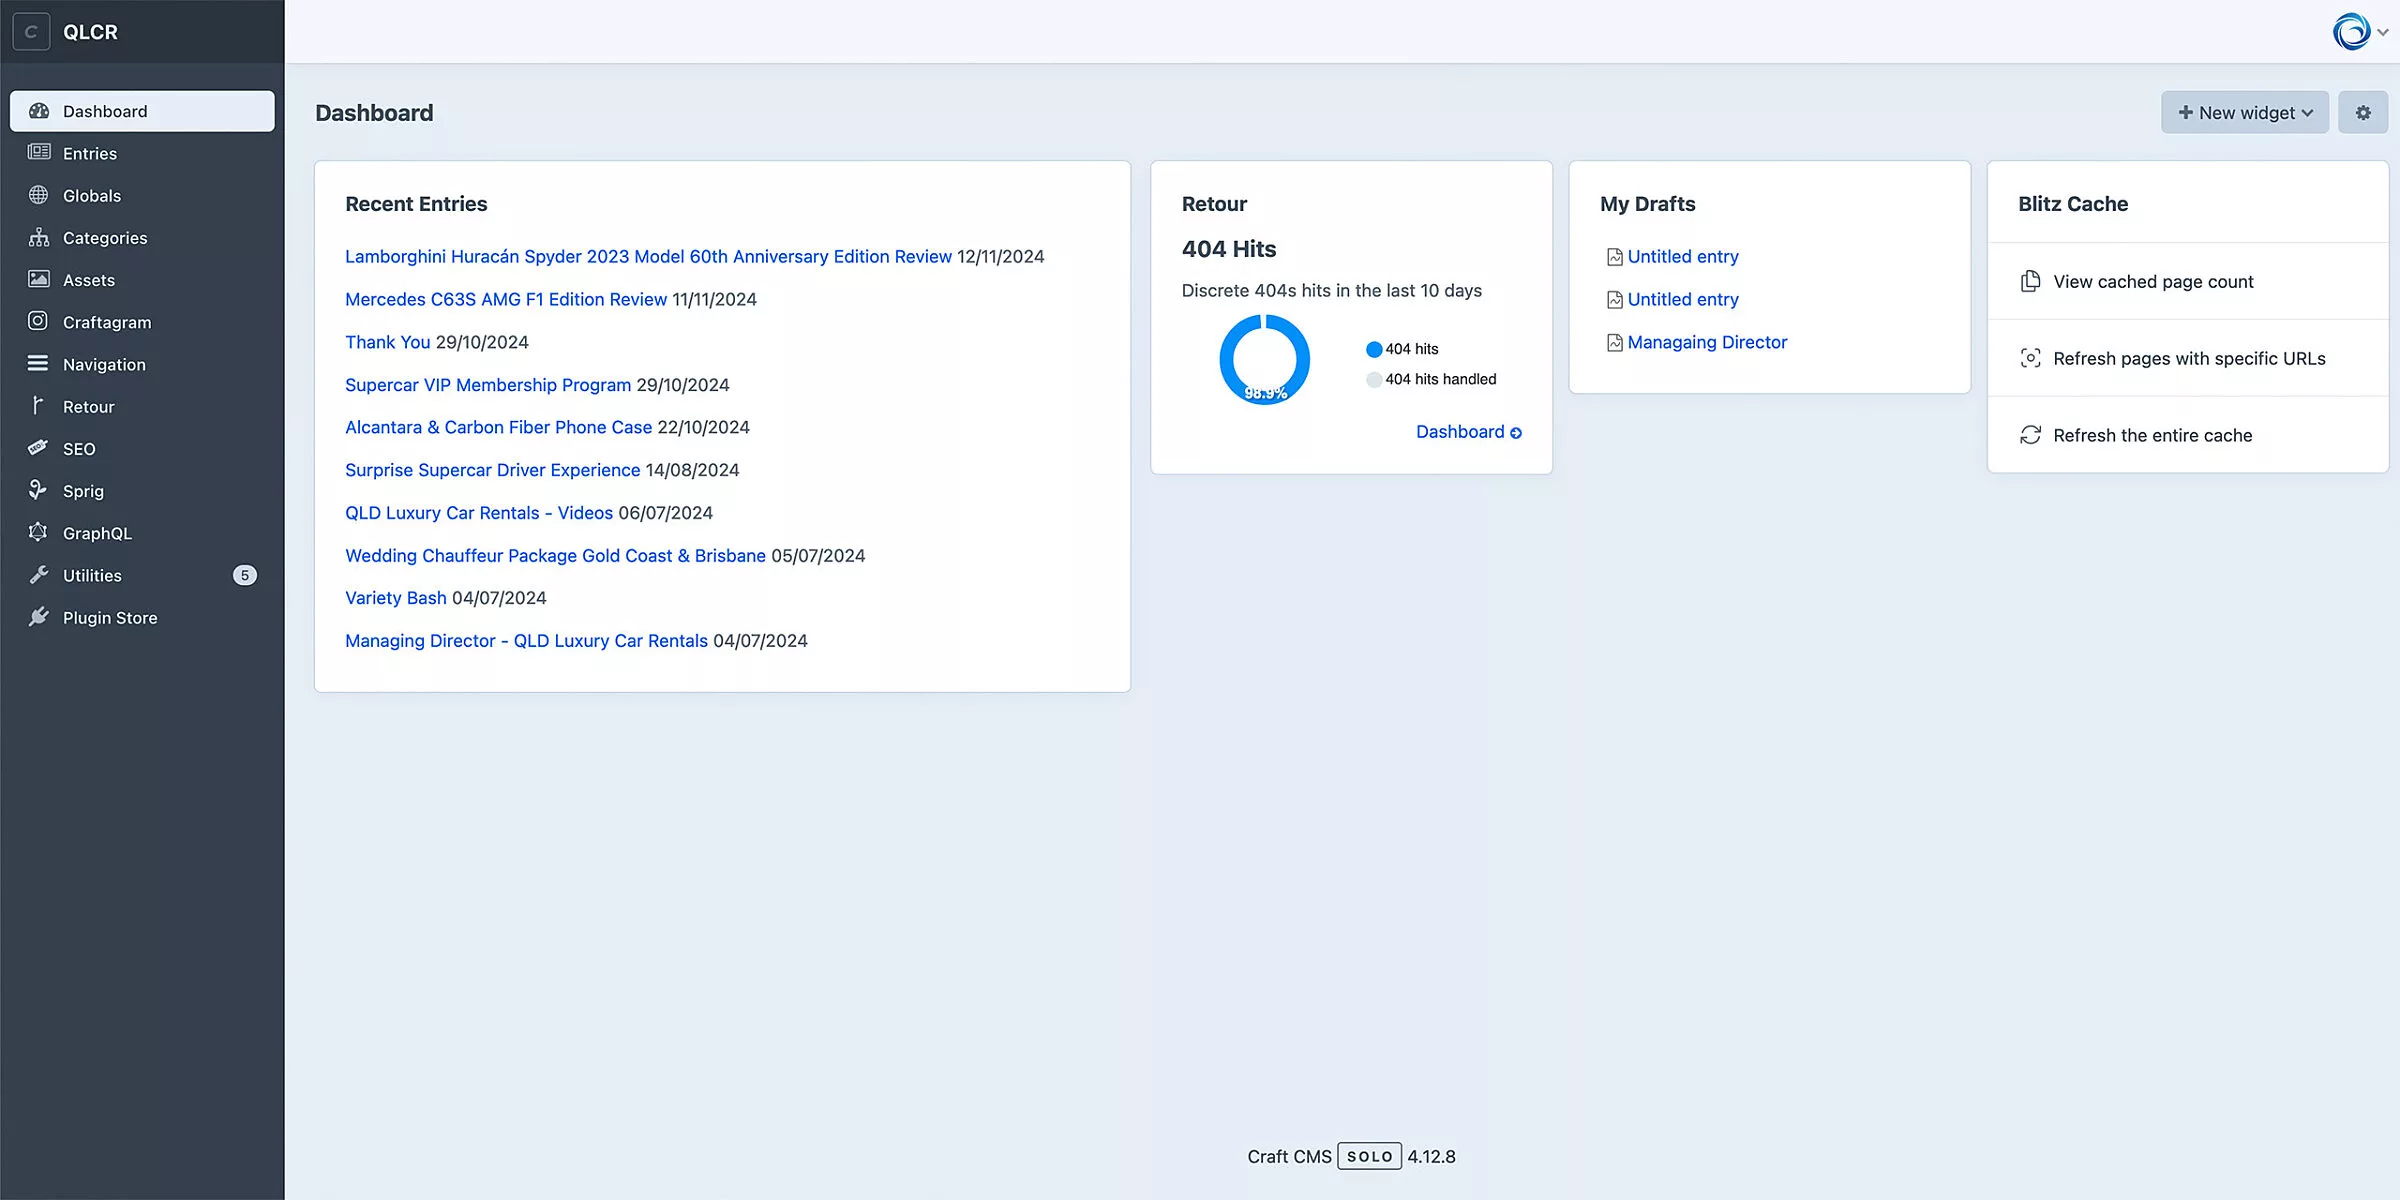Open the Variety Bash entry
The width and height of the screenshot is (2400, 1200).
pos(395,598)
